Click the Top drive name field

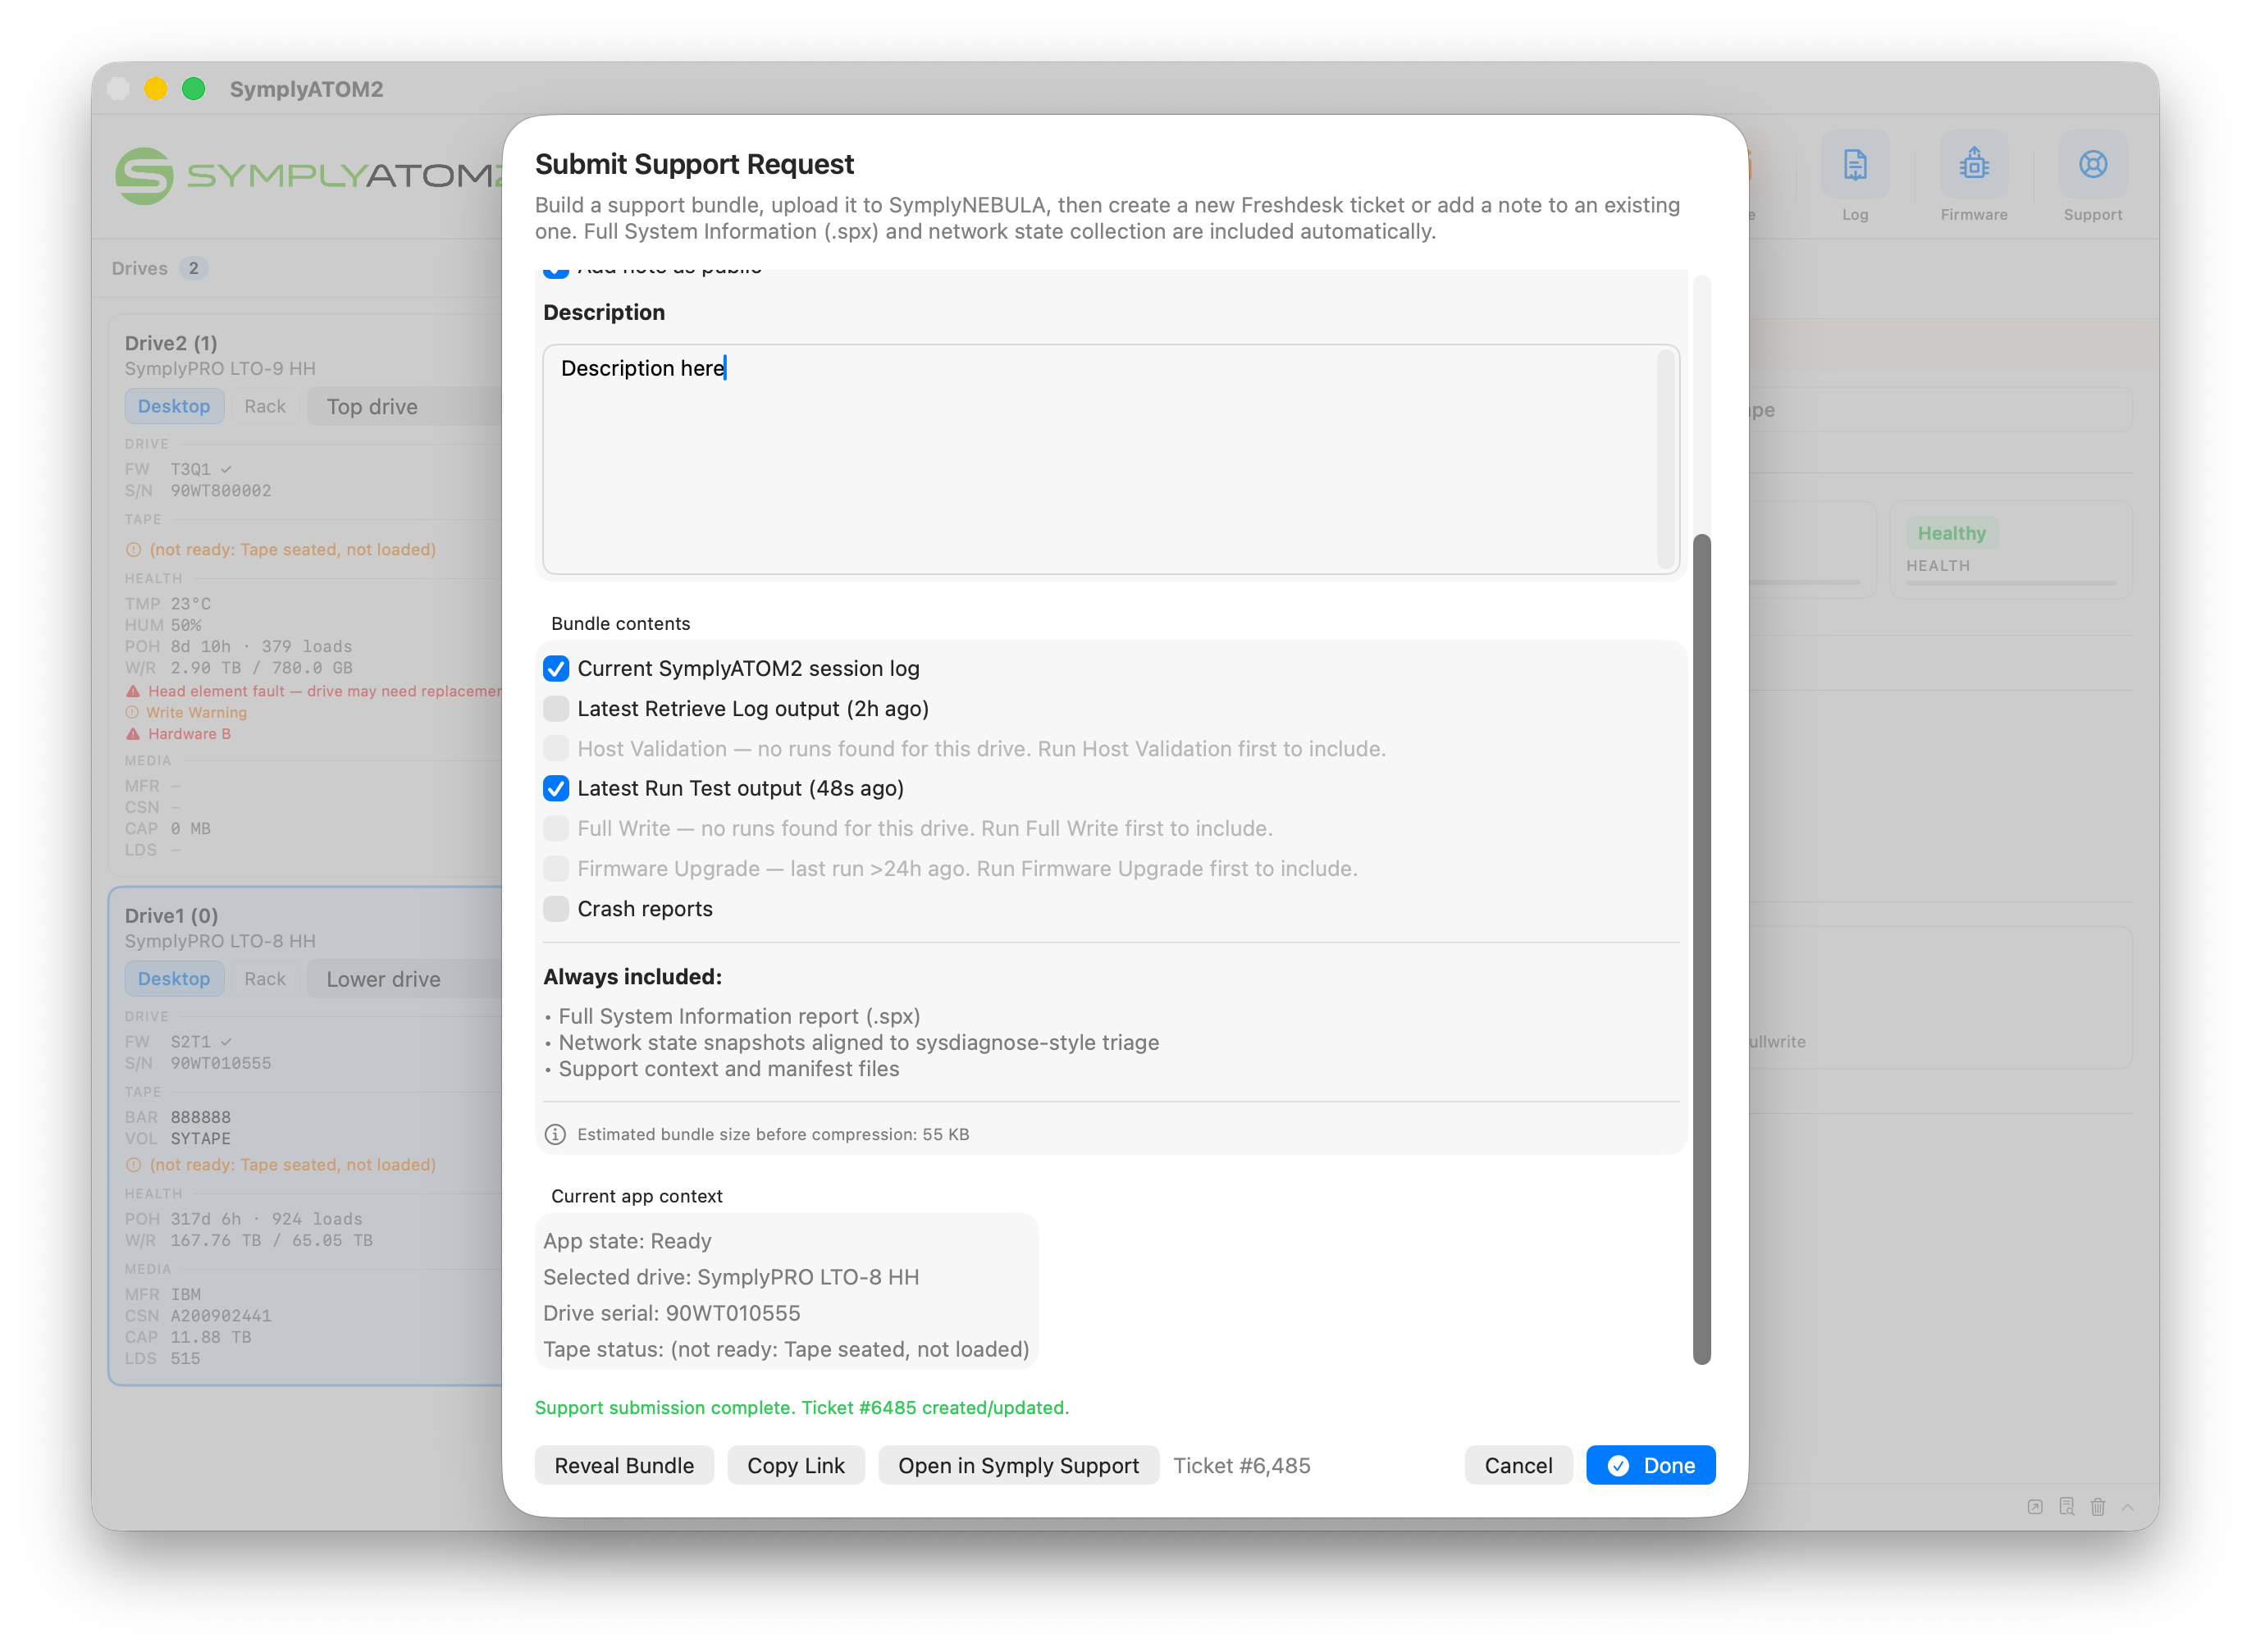pyautogui.click(x=405, y=406)
